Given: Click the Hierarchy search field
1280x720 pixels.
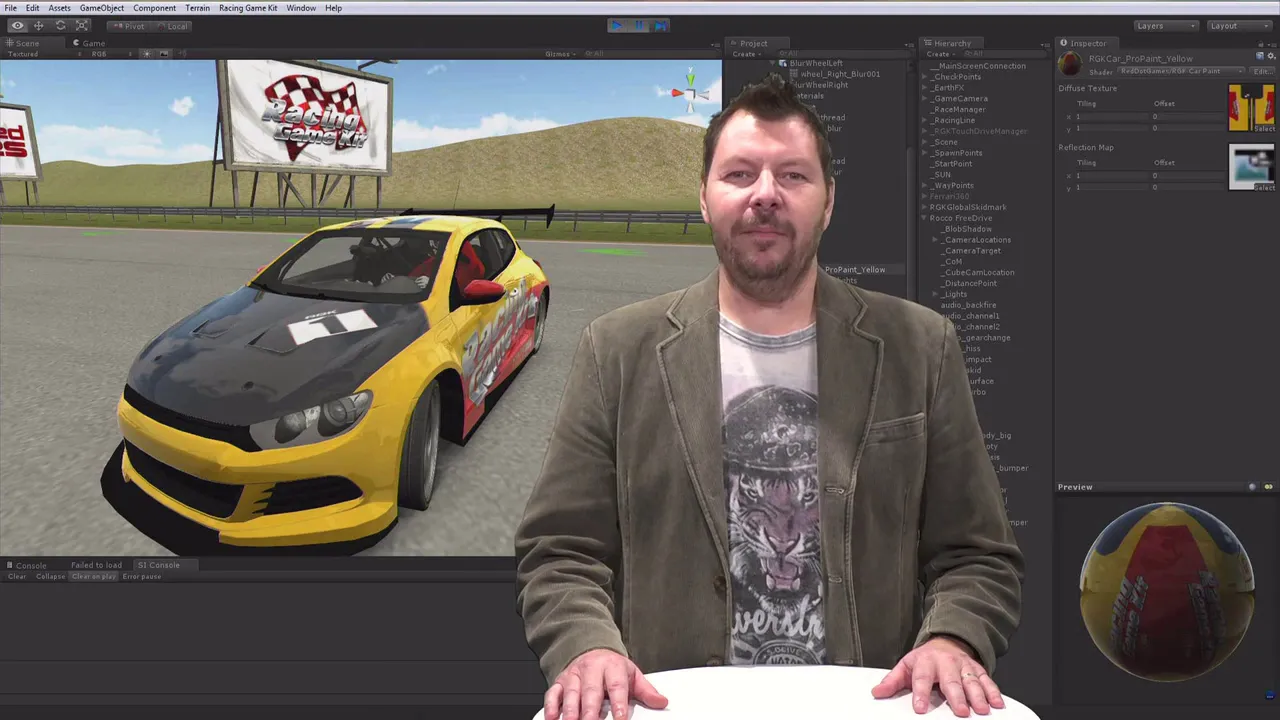Looking at the screenshot, I should (x=1005, y=54).
